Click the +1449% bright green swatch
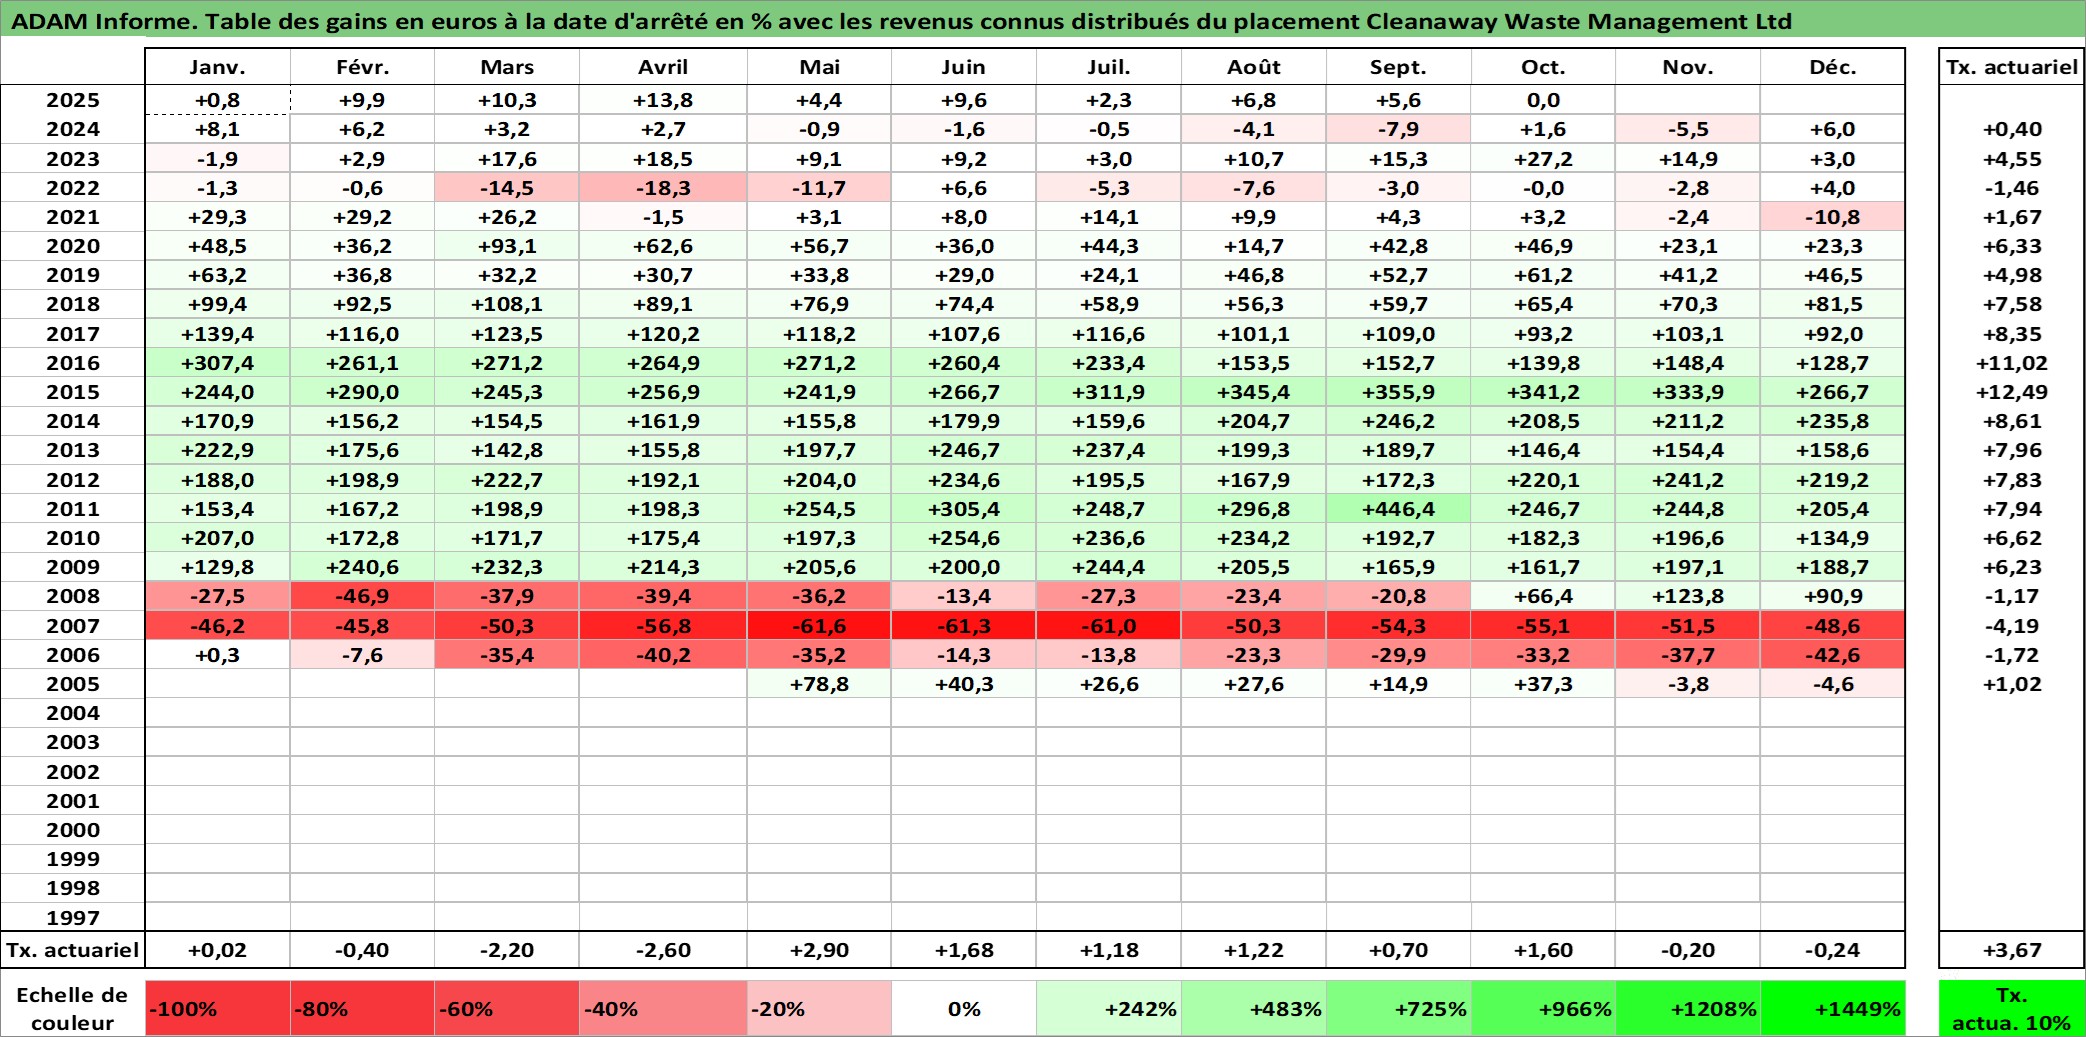Viewport: 2086px width, 1037px height. [x=1833, y=1008]
